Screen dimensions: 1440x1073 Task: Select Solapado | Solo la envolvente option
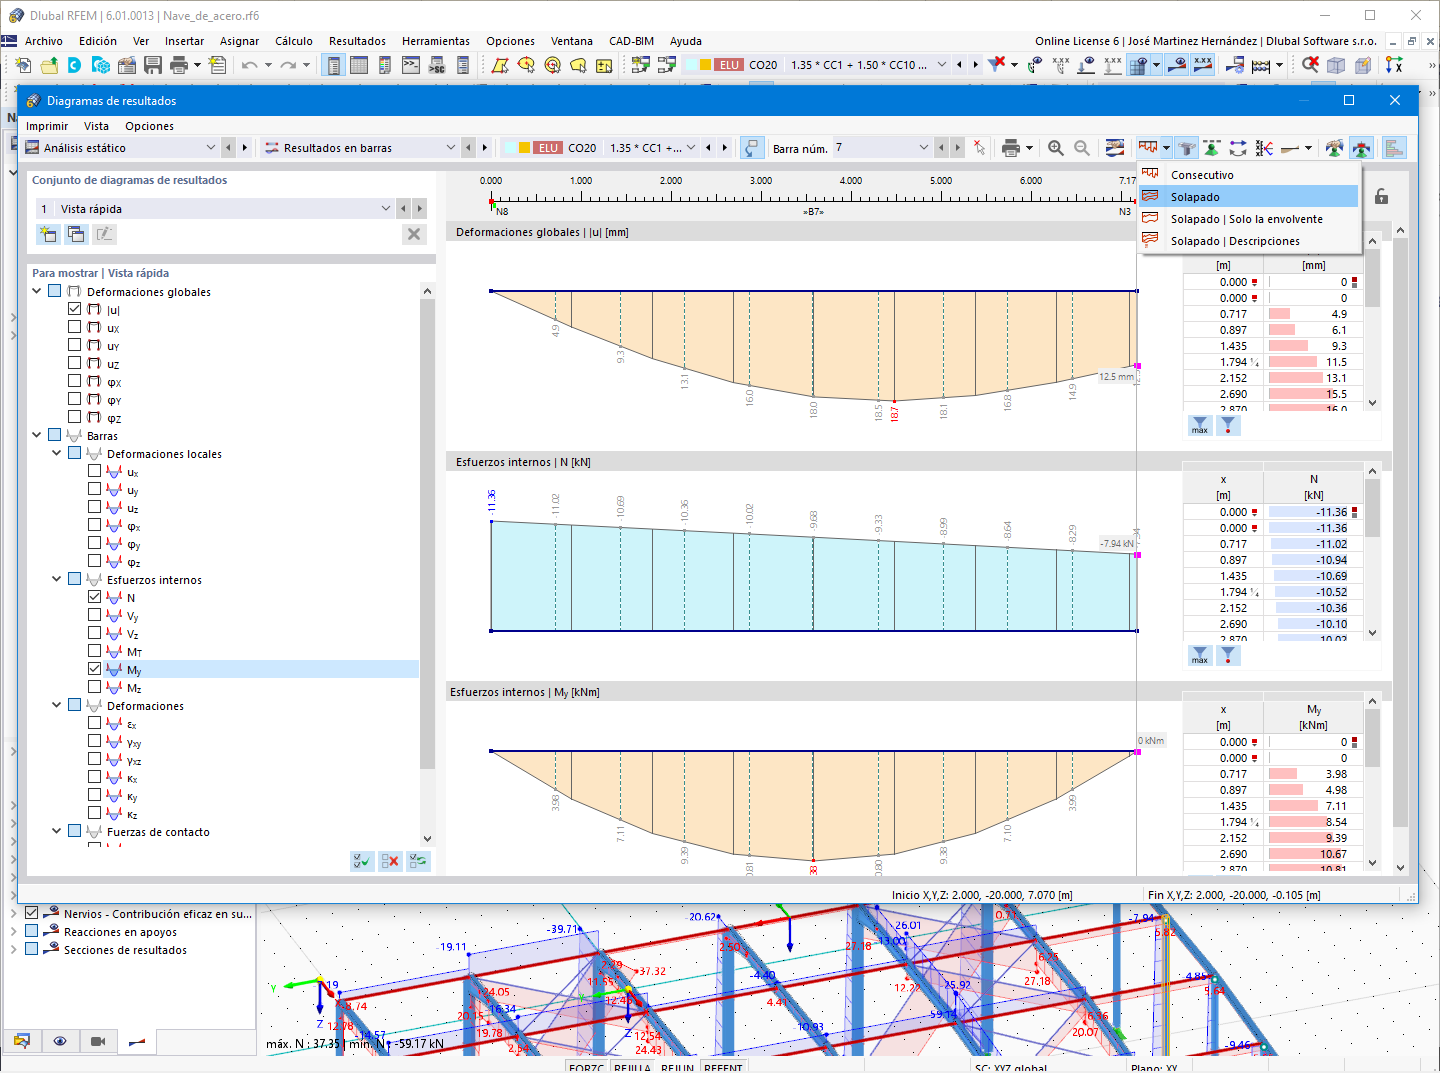[x=1250, y=219]
